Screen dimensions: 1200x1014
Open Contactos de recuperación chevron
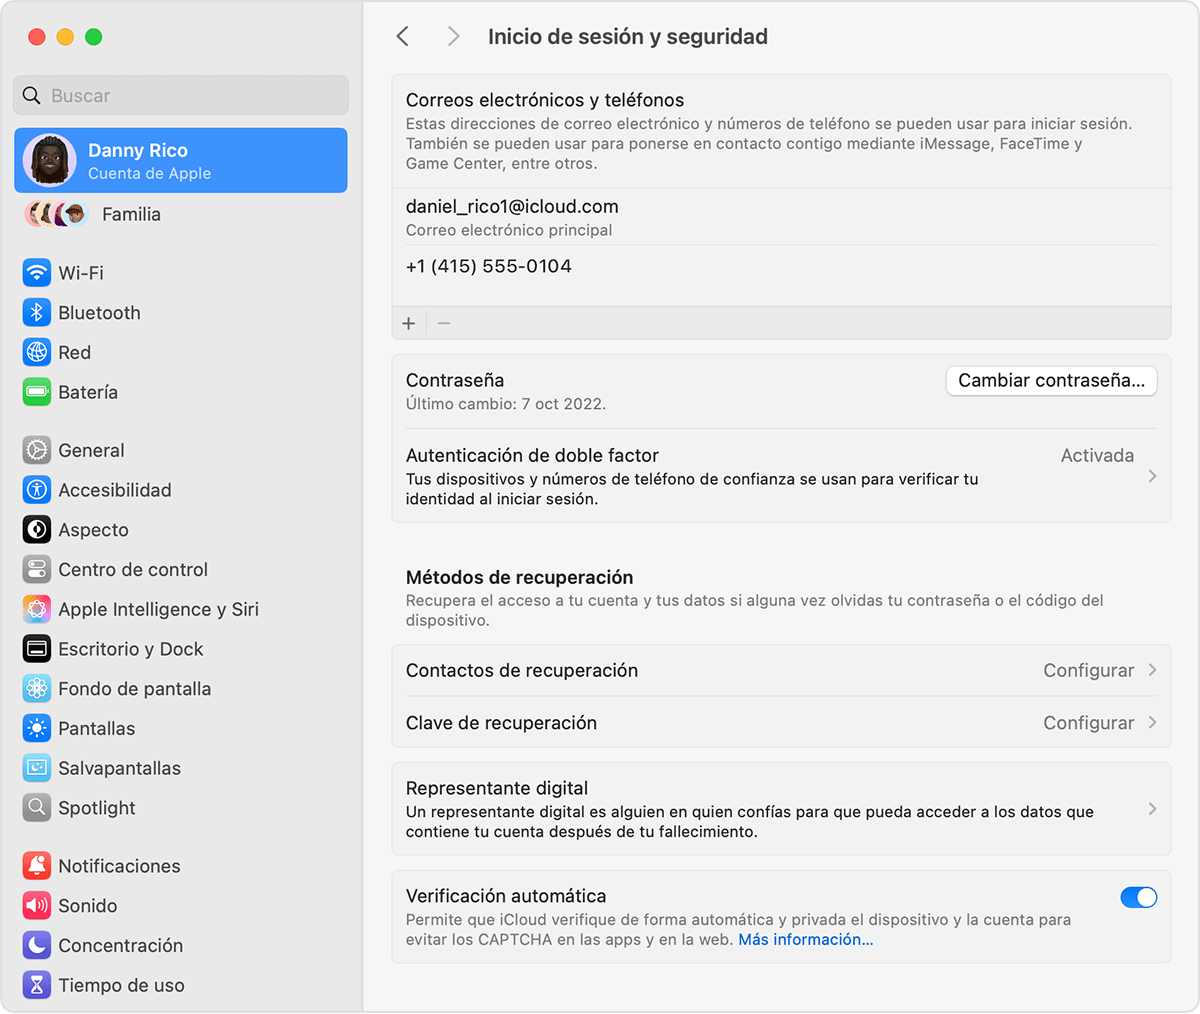[1152, 670]
